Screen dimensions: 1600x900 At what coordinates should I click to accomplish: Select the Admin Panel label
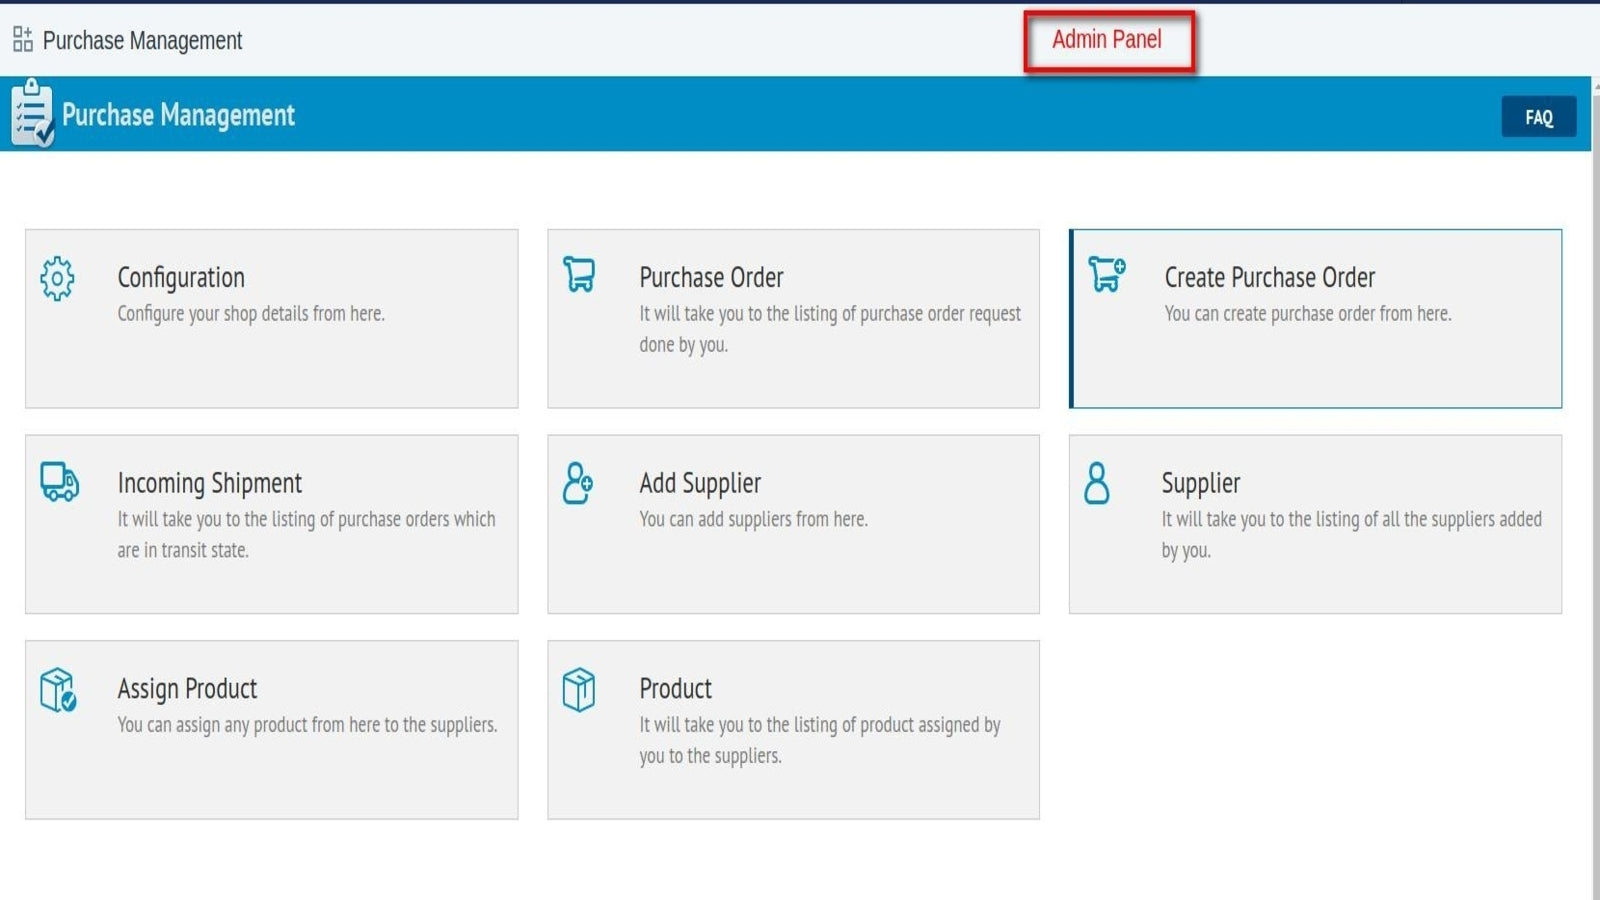click(1107, 39)
